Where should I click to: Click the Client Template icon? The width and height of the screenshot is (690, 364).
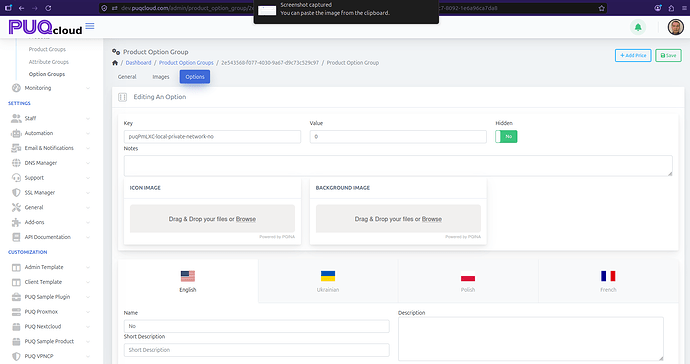[x=16, y=282]
